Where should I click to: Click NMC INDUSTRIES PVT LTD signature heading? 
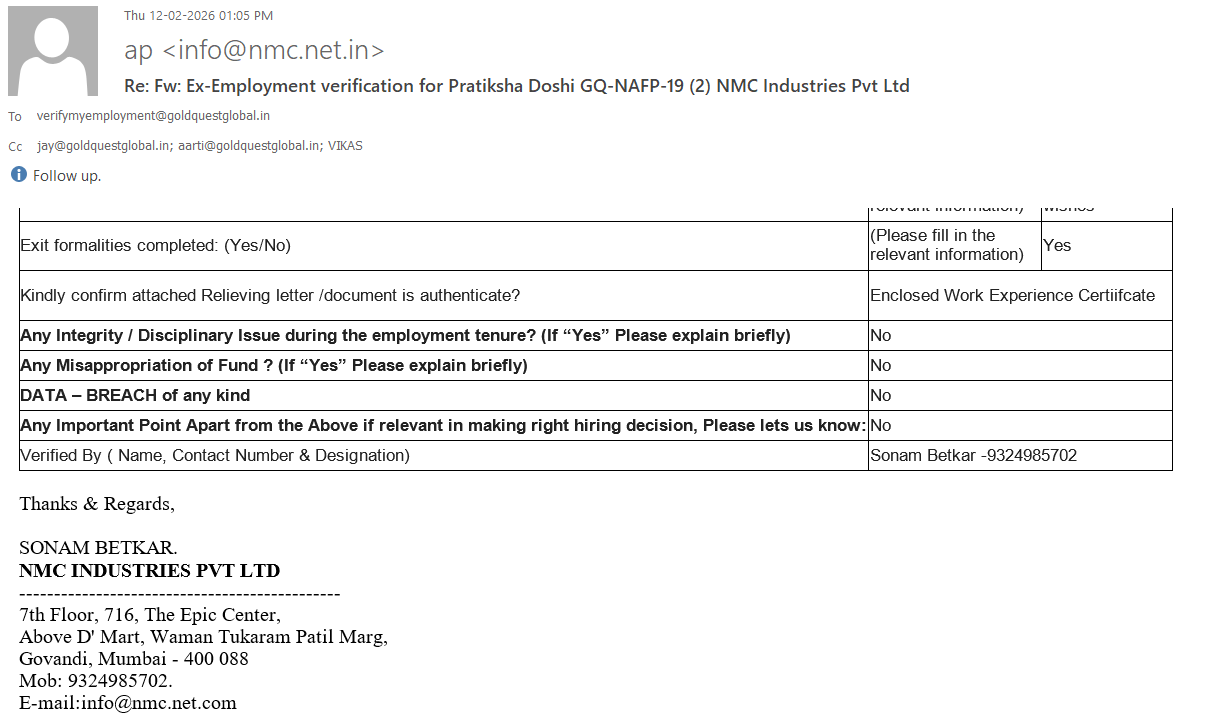pos(149,572)
